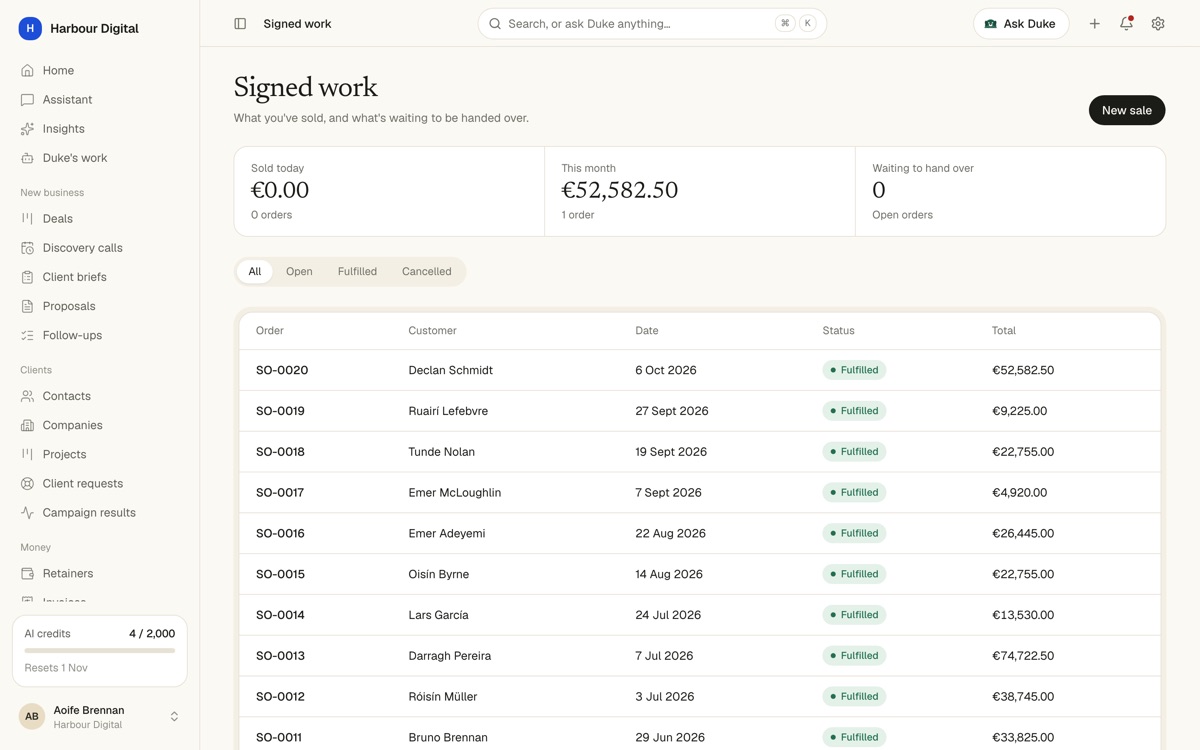
Task: Select customer Róisín Müller
Action: [x=443, y=697]
